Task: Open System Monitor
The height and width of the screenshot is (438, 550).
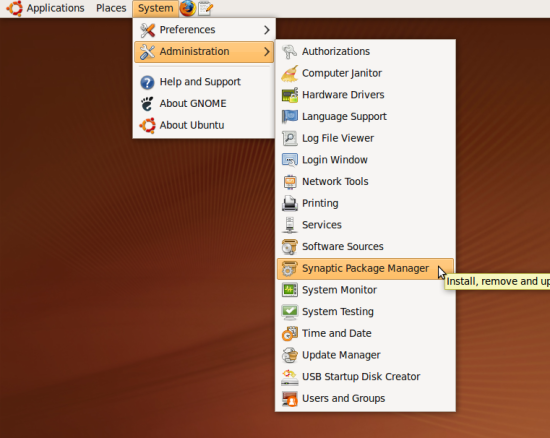Action: [x=365, y=290]
